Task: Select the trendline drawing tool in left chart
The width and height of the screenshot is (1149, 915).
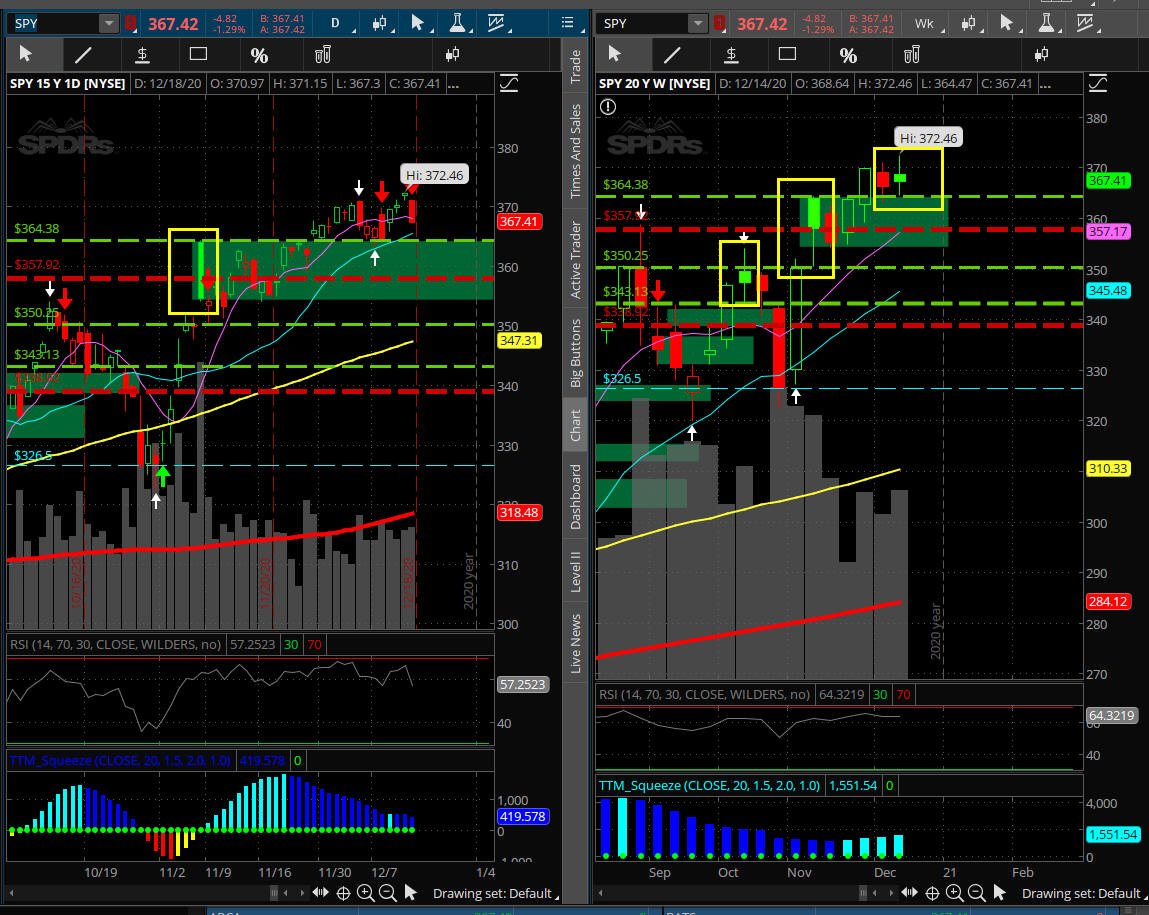Action: point(84,55)
